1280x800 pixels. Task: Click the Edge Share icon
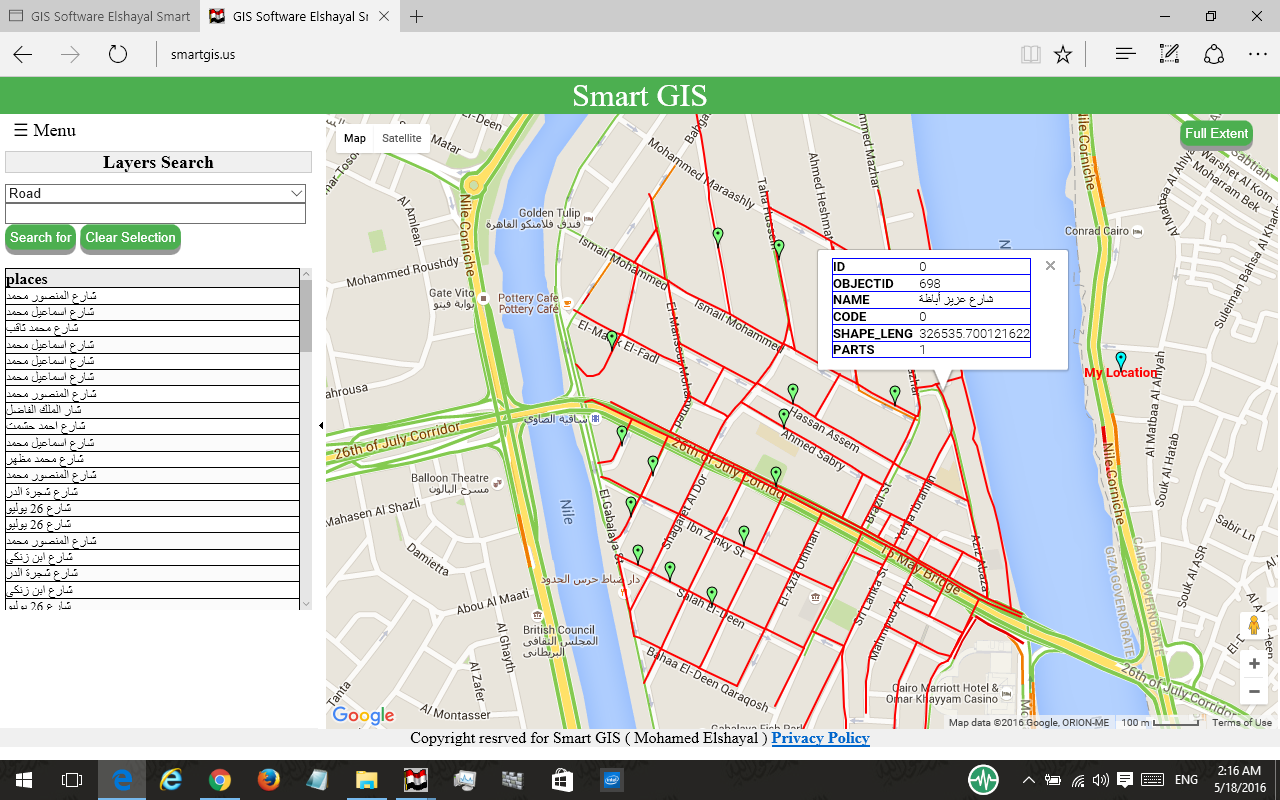[1214, 54]
